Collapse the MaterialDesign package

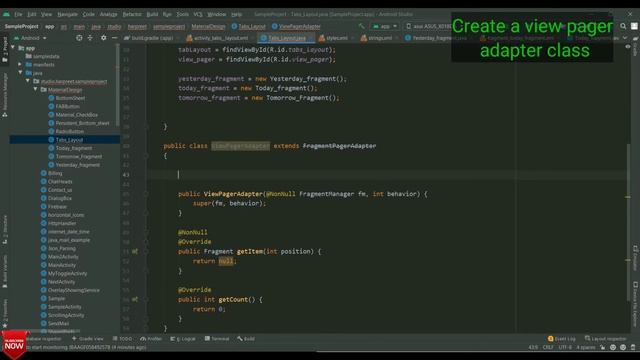tap(36, 89)
